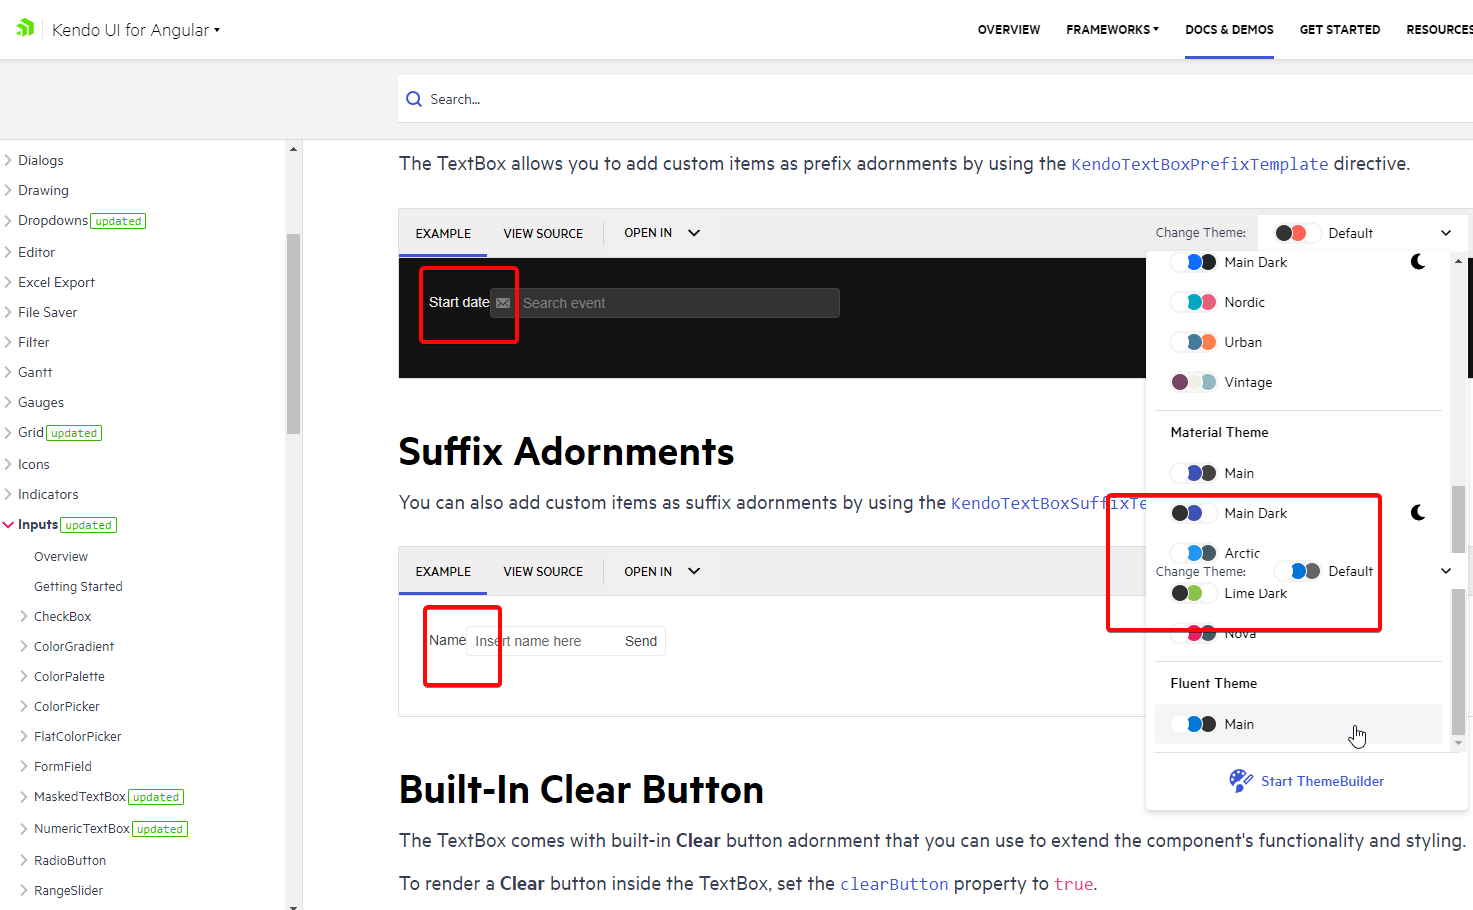This screenshot has width=1473, height=910.
Task: Open the Get Started header link
Action: [x=1340, y=30]
